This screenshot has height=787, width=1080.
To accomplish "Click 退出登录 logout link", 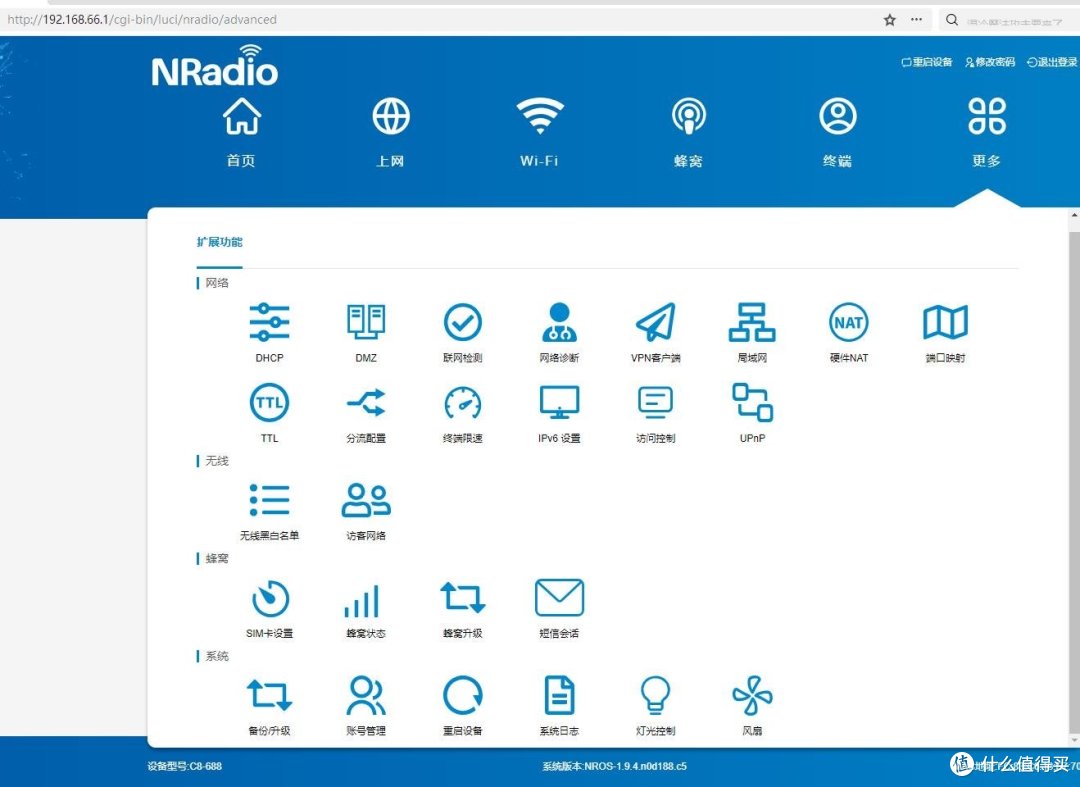I will (x=1052, y=62).
